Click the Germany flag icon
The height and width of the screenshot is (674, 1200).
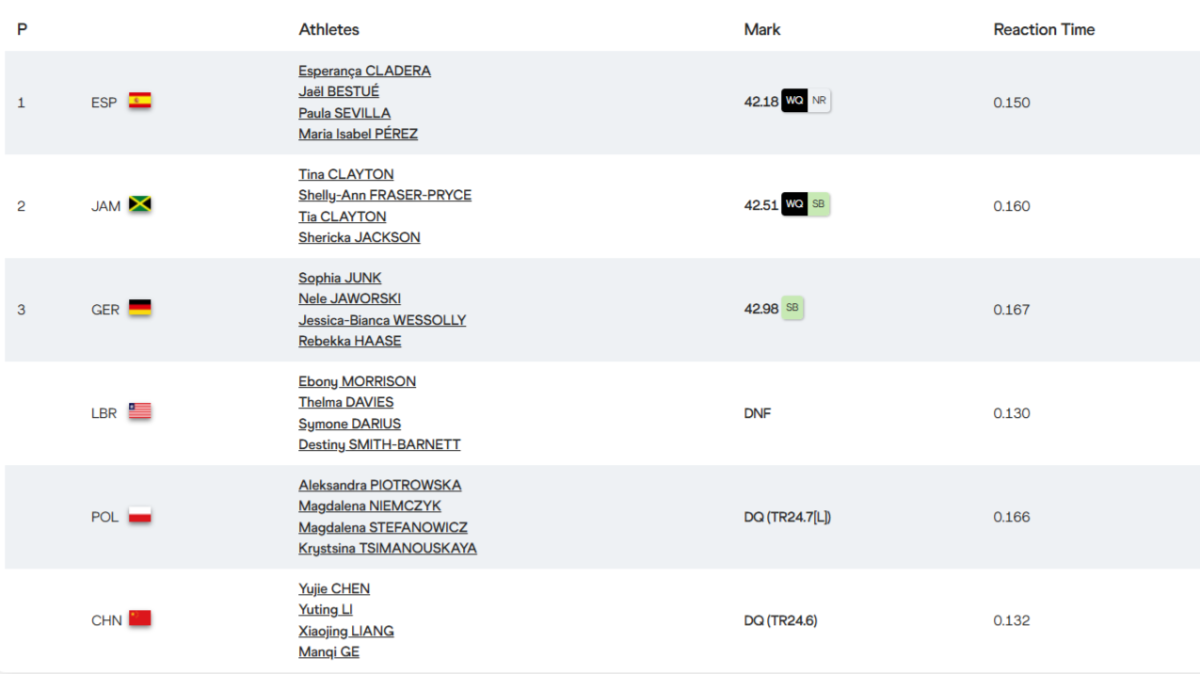click(140, 309)
